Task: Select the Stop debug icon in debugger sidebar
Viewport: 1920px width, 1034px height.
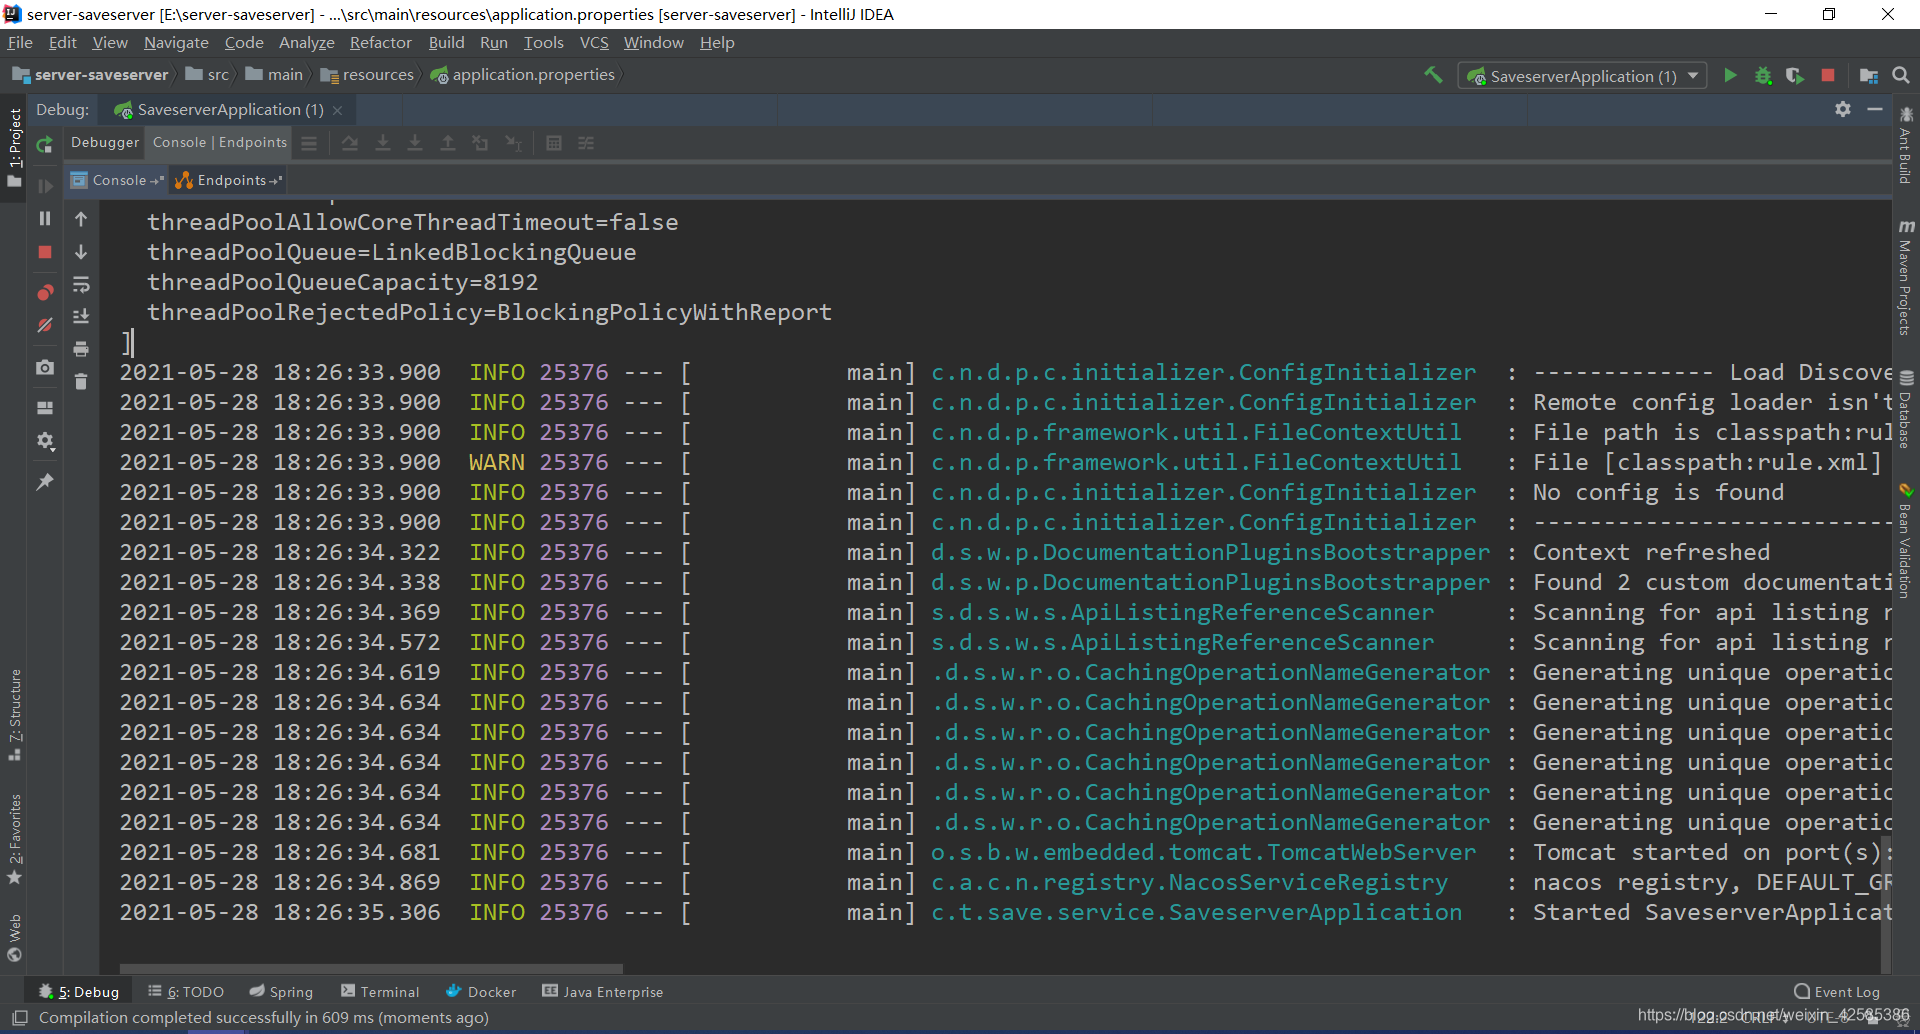Action: point(44,253)
